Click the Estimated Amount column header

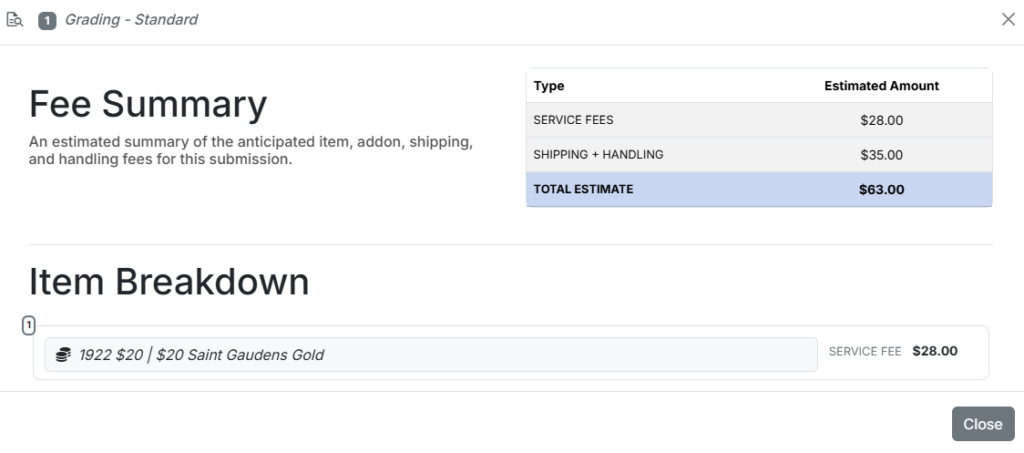882,86
